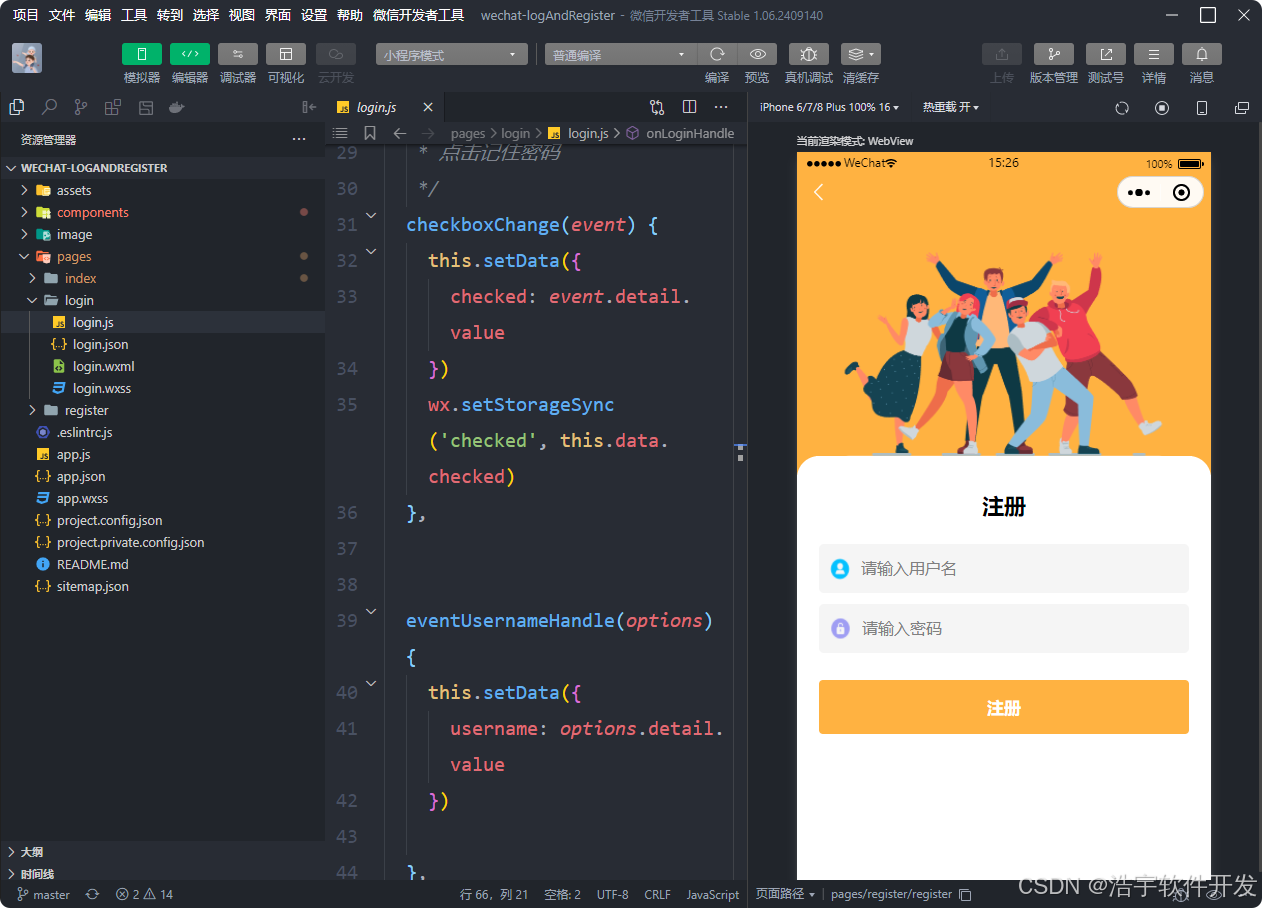Click the real device debug bug icon
Screen dimensions: 1262x908
click(x=808, y=54)
